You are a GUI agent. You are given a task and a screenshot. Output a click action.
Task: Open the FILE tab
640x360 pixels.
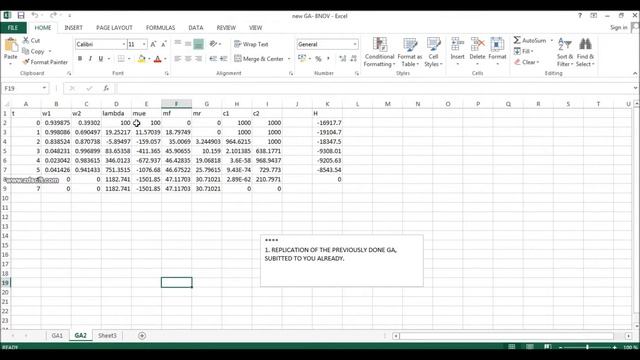point(13,28)
